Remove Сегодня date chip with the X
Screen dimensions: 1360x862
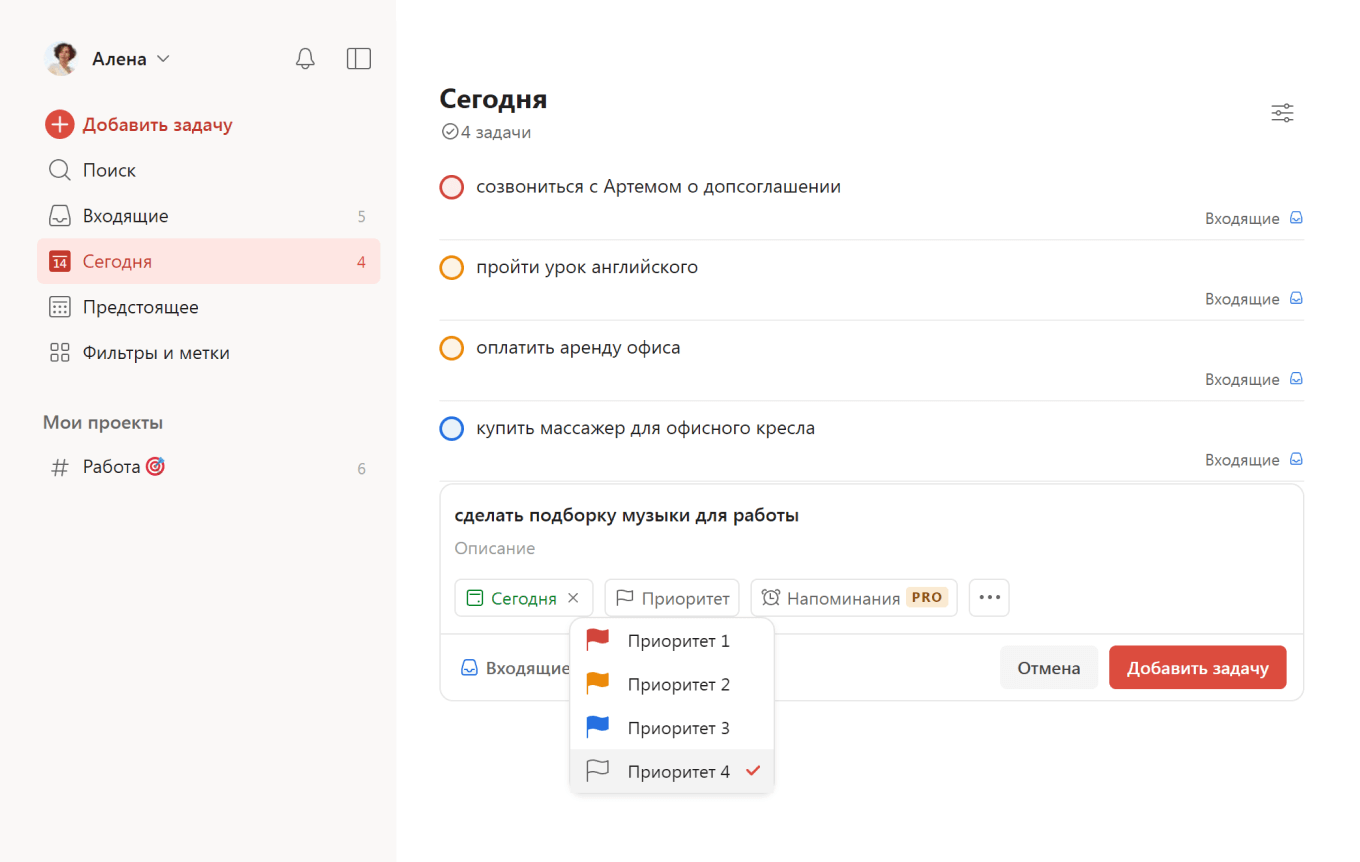click(x=573, y=597)
